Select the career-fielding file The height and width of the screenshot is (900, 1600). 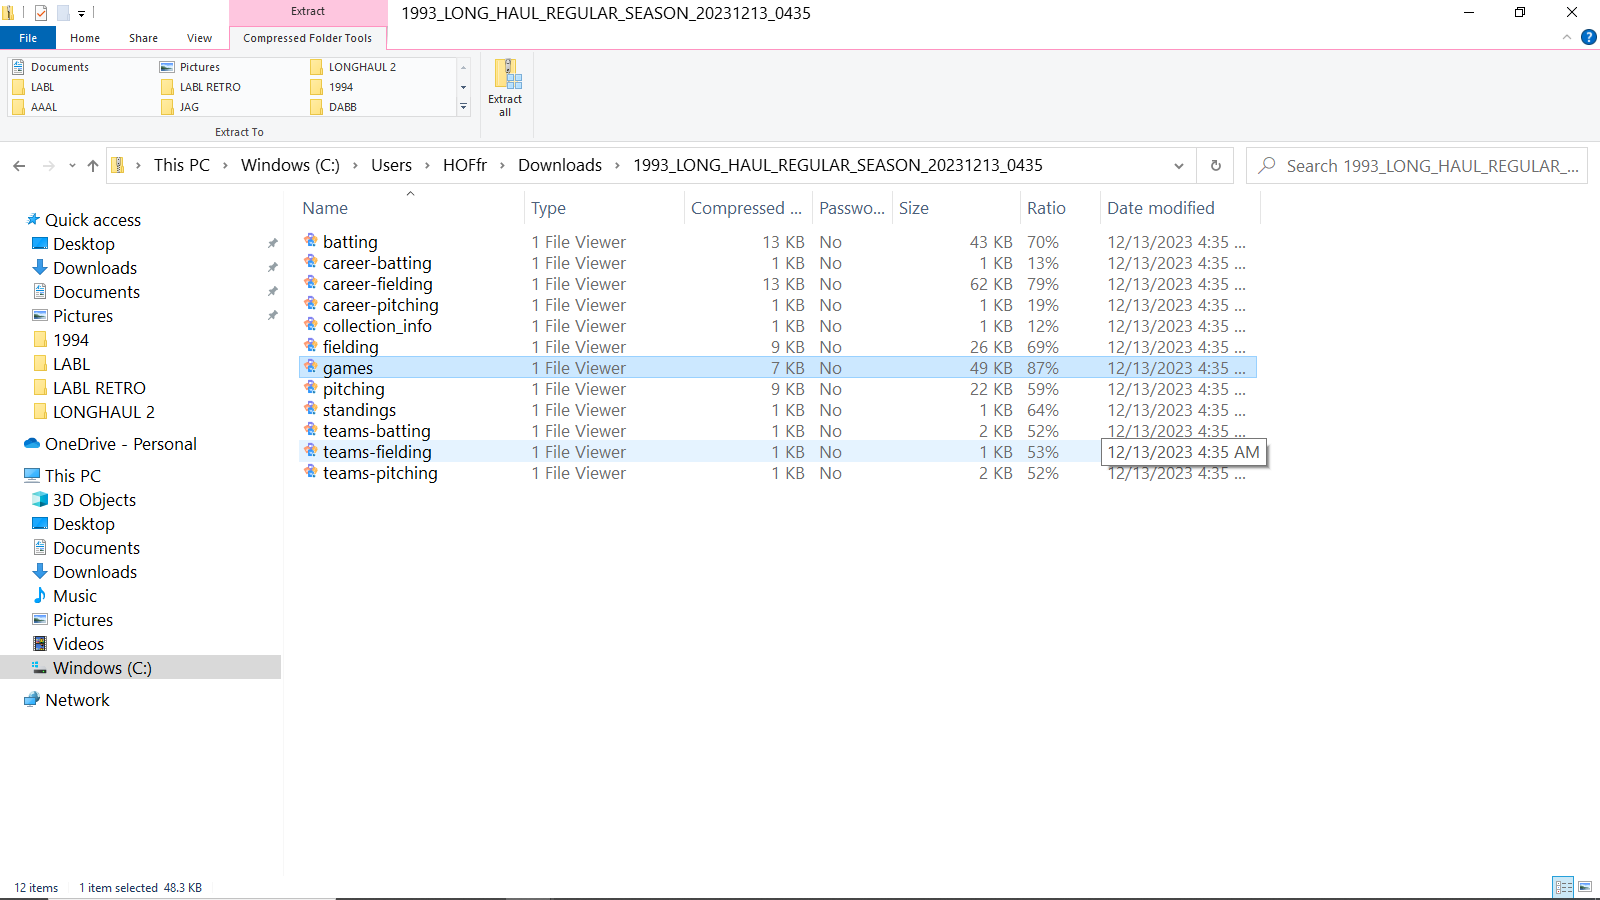(x=378, y=284)
